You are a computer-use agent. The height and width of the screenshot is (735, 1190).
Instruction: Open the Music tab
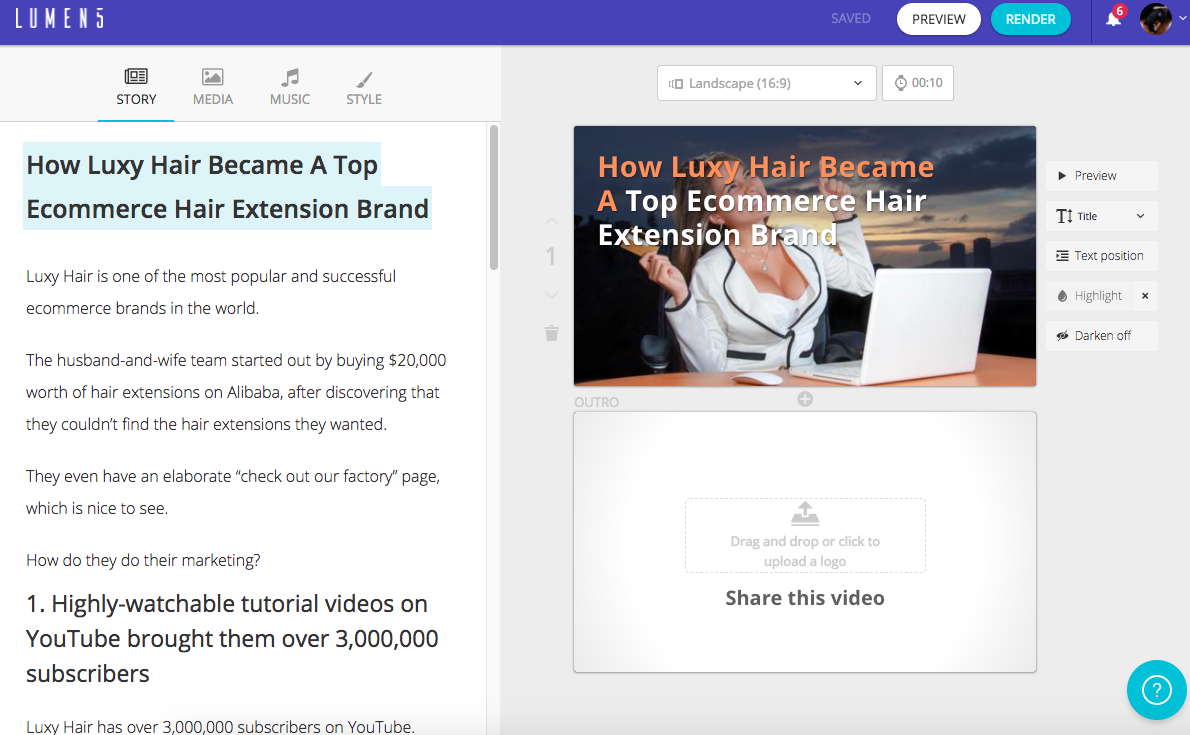pos(290,87)
